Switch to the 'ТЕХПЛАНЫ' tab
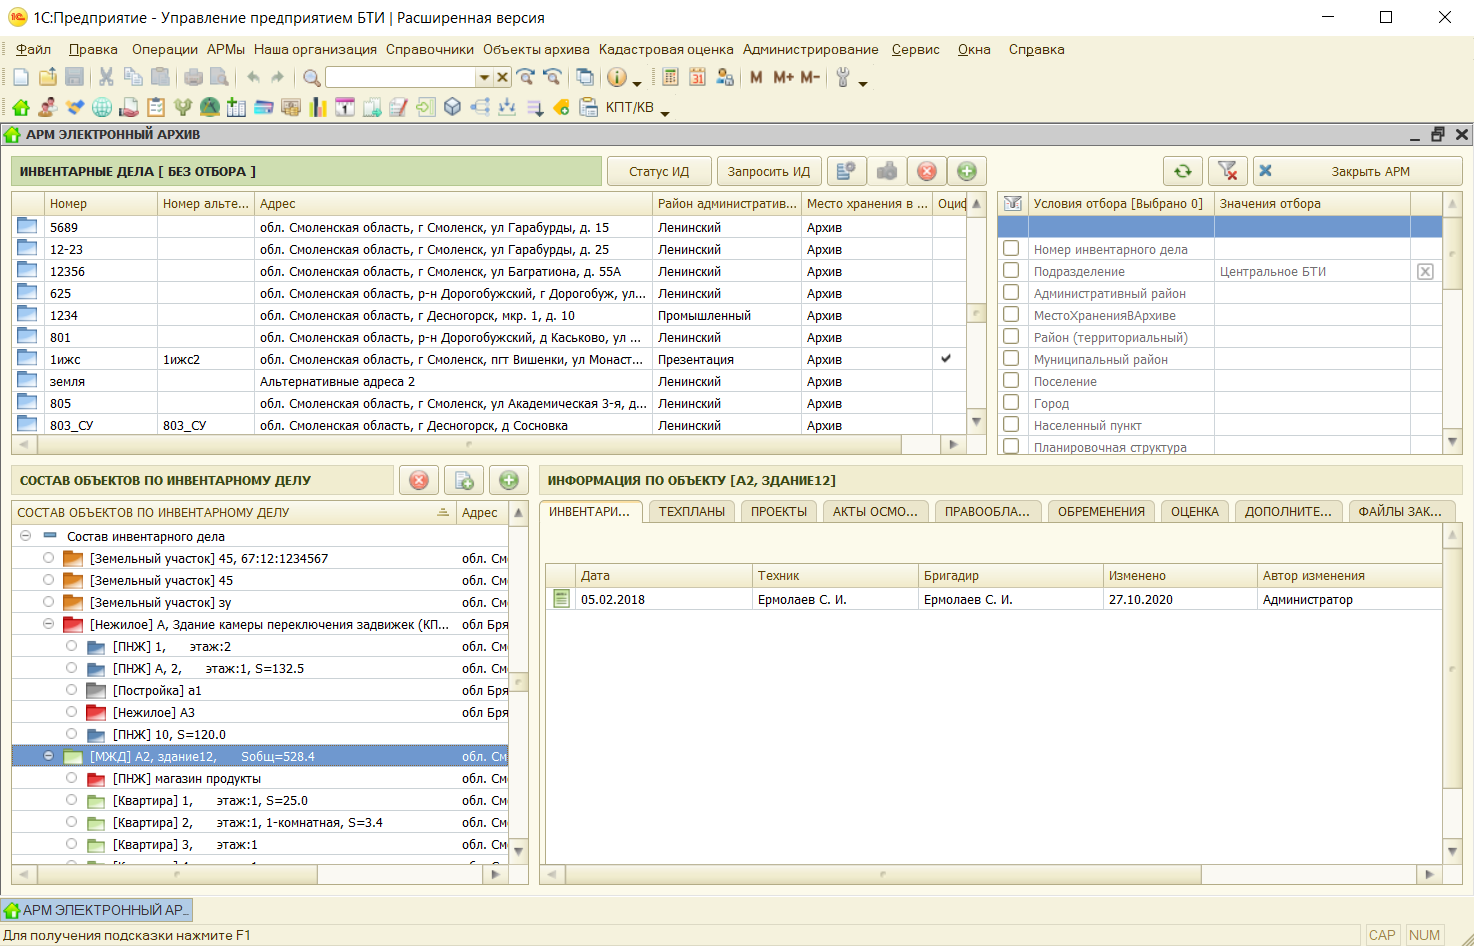The height and width of the screenshot is (946, 1474). 692,511
